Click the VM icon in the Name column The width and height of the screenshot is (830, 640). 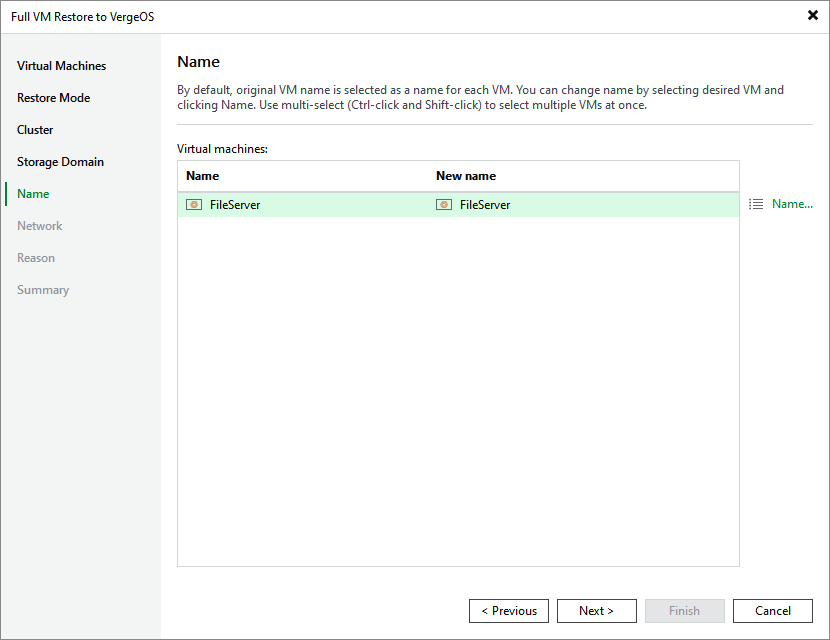pyautogui.click(x=194, y=204)
